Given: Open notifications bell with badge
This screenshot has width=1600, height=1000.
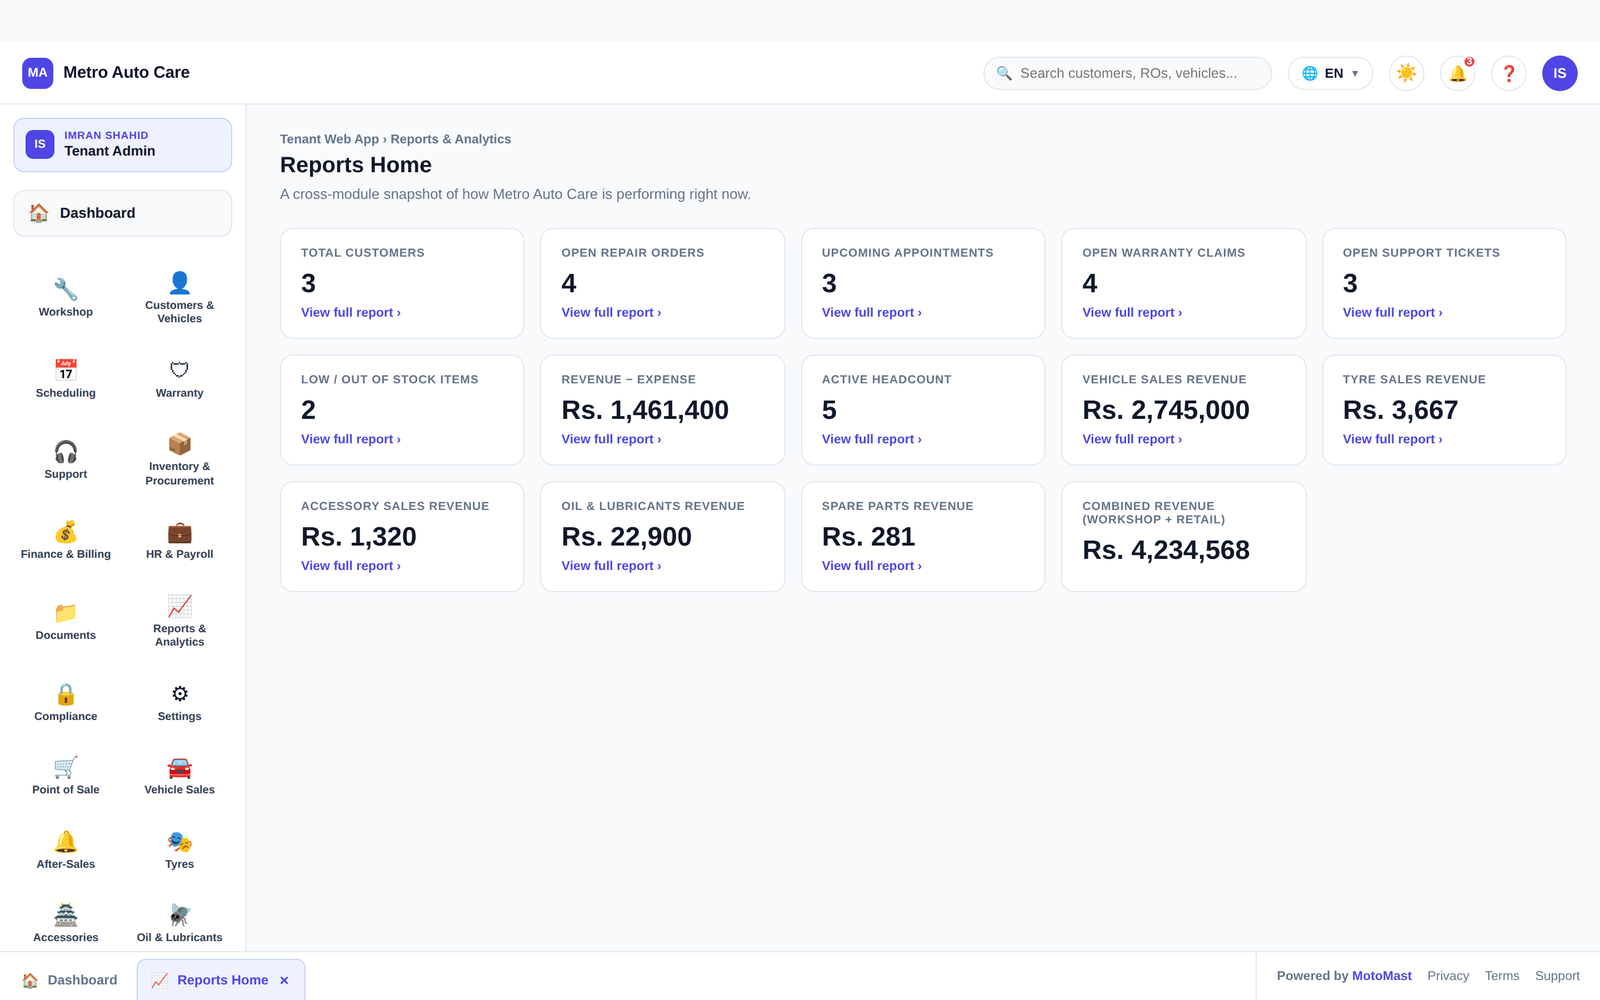Looking at the screenshot, I should point(1458,73).
